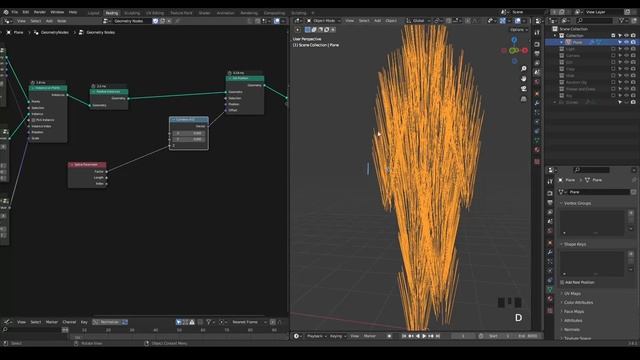Image resolution: width=640 pixels, height=360 pixels.
Task: Select the viewport zoom magnifier icon
Action: pos(524,69)
